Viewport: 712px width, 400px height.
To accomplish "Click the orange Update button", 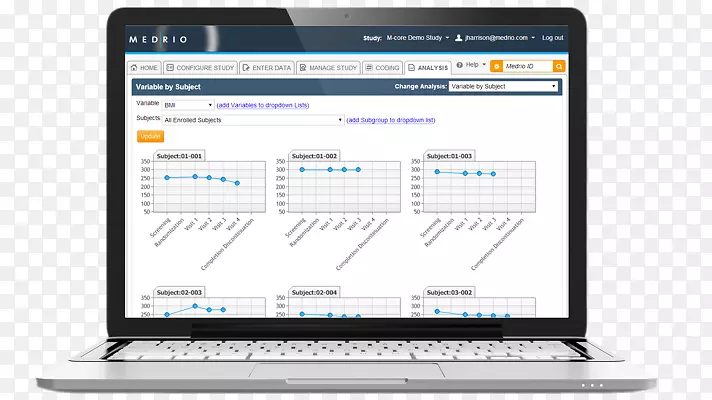I will pos(150,136).
